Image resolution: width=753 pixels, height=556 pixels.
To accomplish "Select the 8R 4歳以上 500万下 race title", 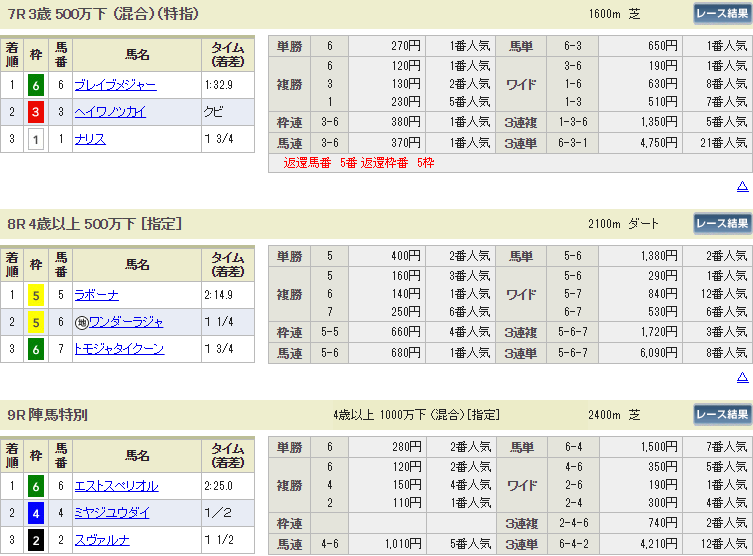I will tap(95, 224).
